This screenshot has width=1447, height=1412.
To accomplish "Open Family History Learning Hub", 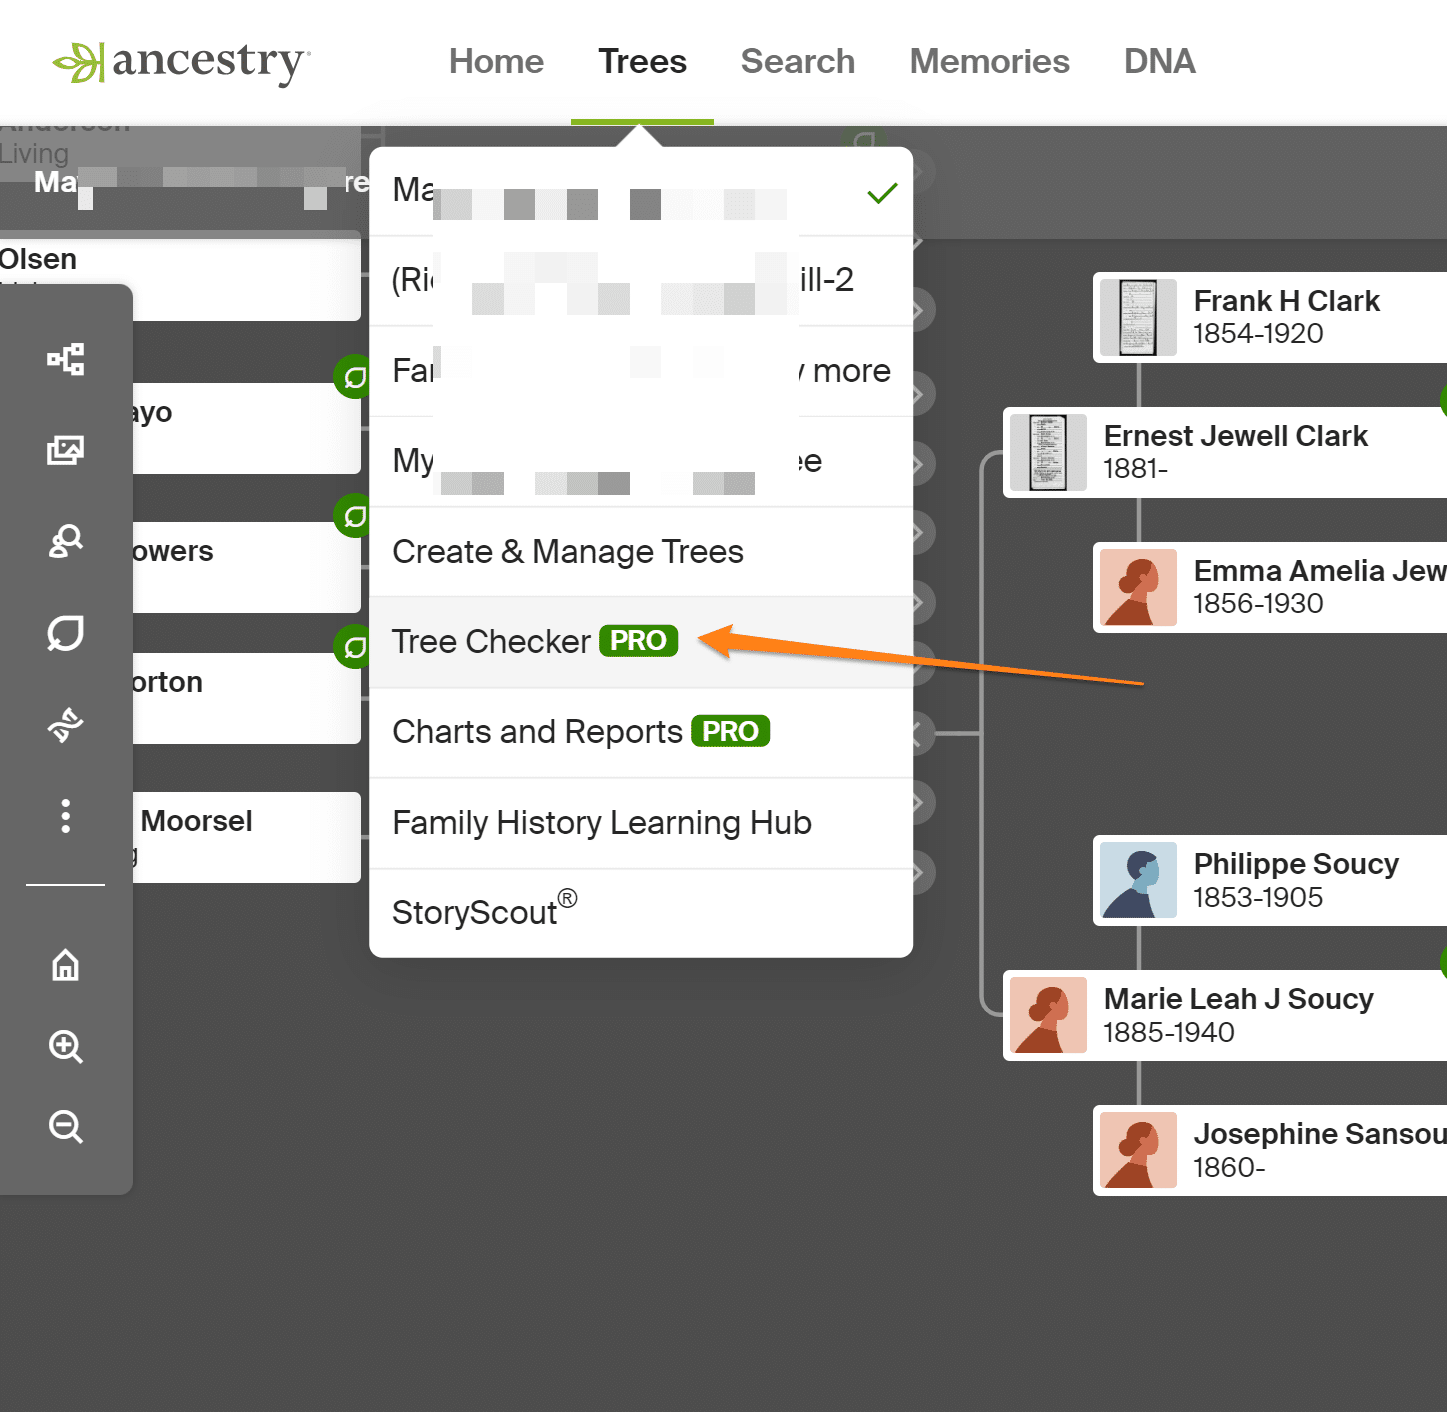I will tap(641, 823).
